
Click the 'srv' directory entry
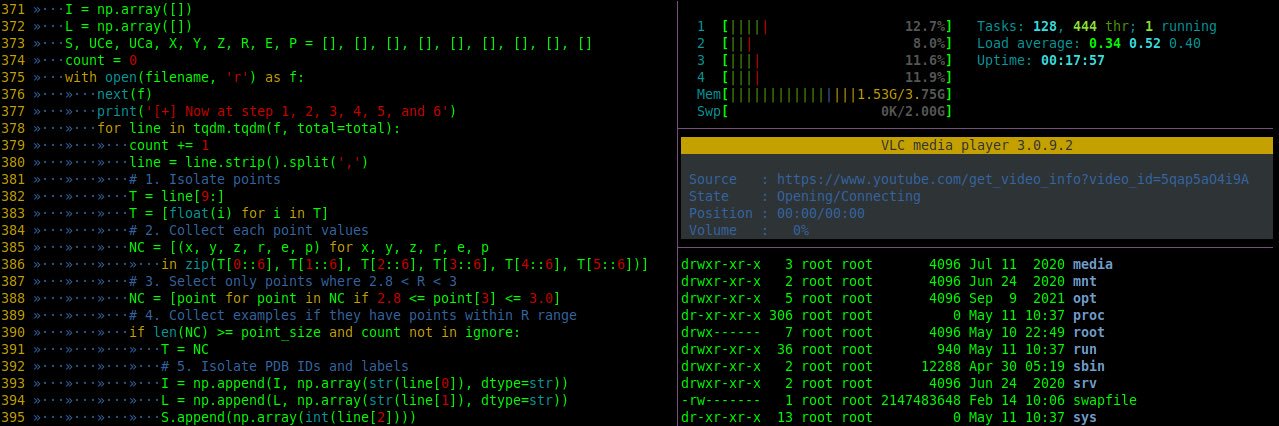point(1084,383)
